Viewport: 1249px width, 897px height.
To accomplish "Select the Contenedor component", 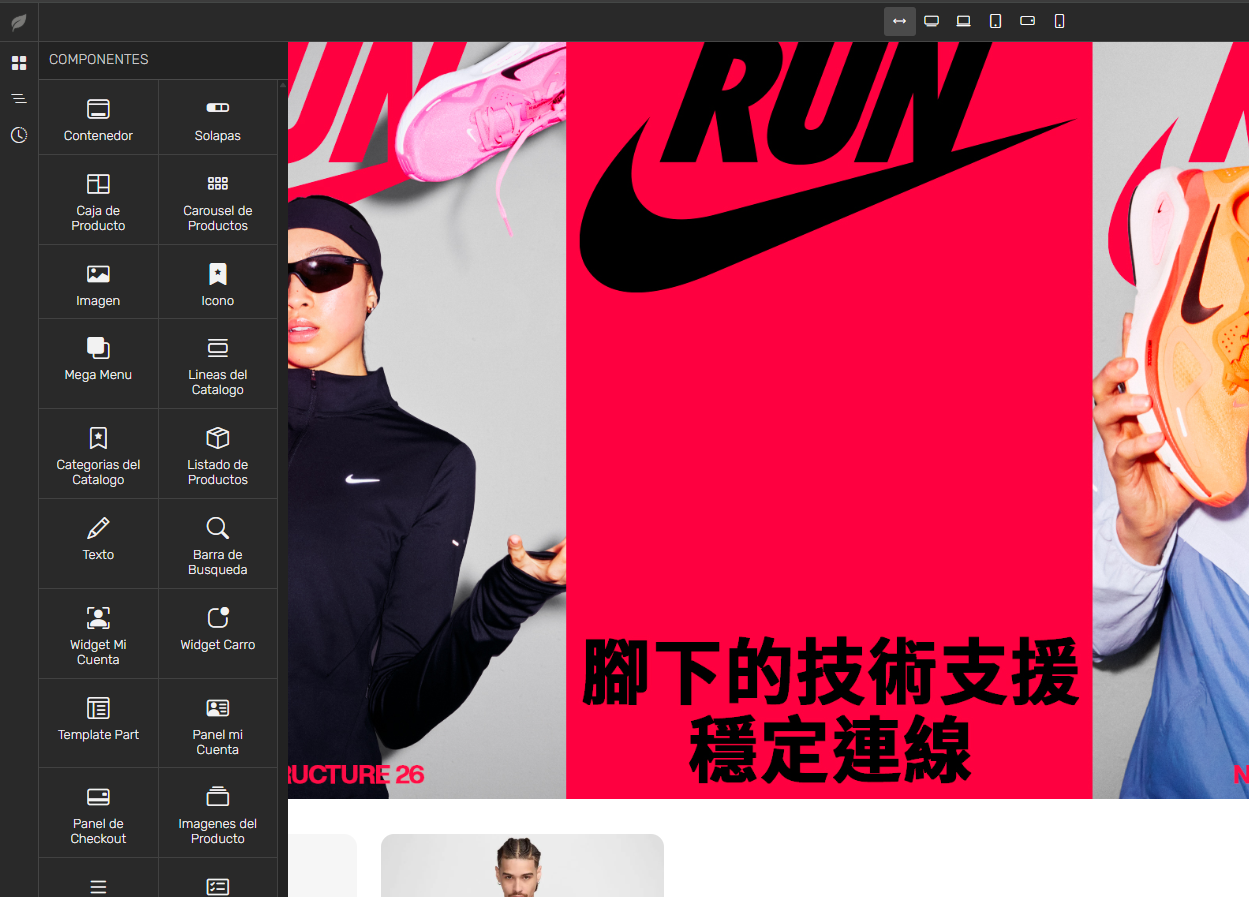I will 98,116.
